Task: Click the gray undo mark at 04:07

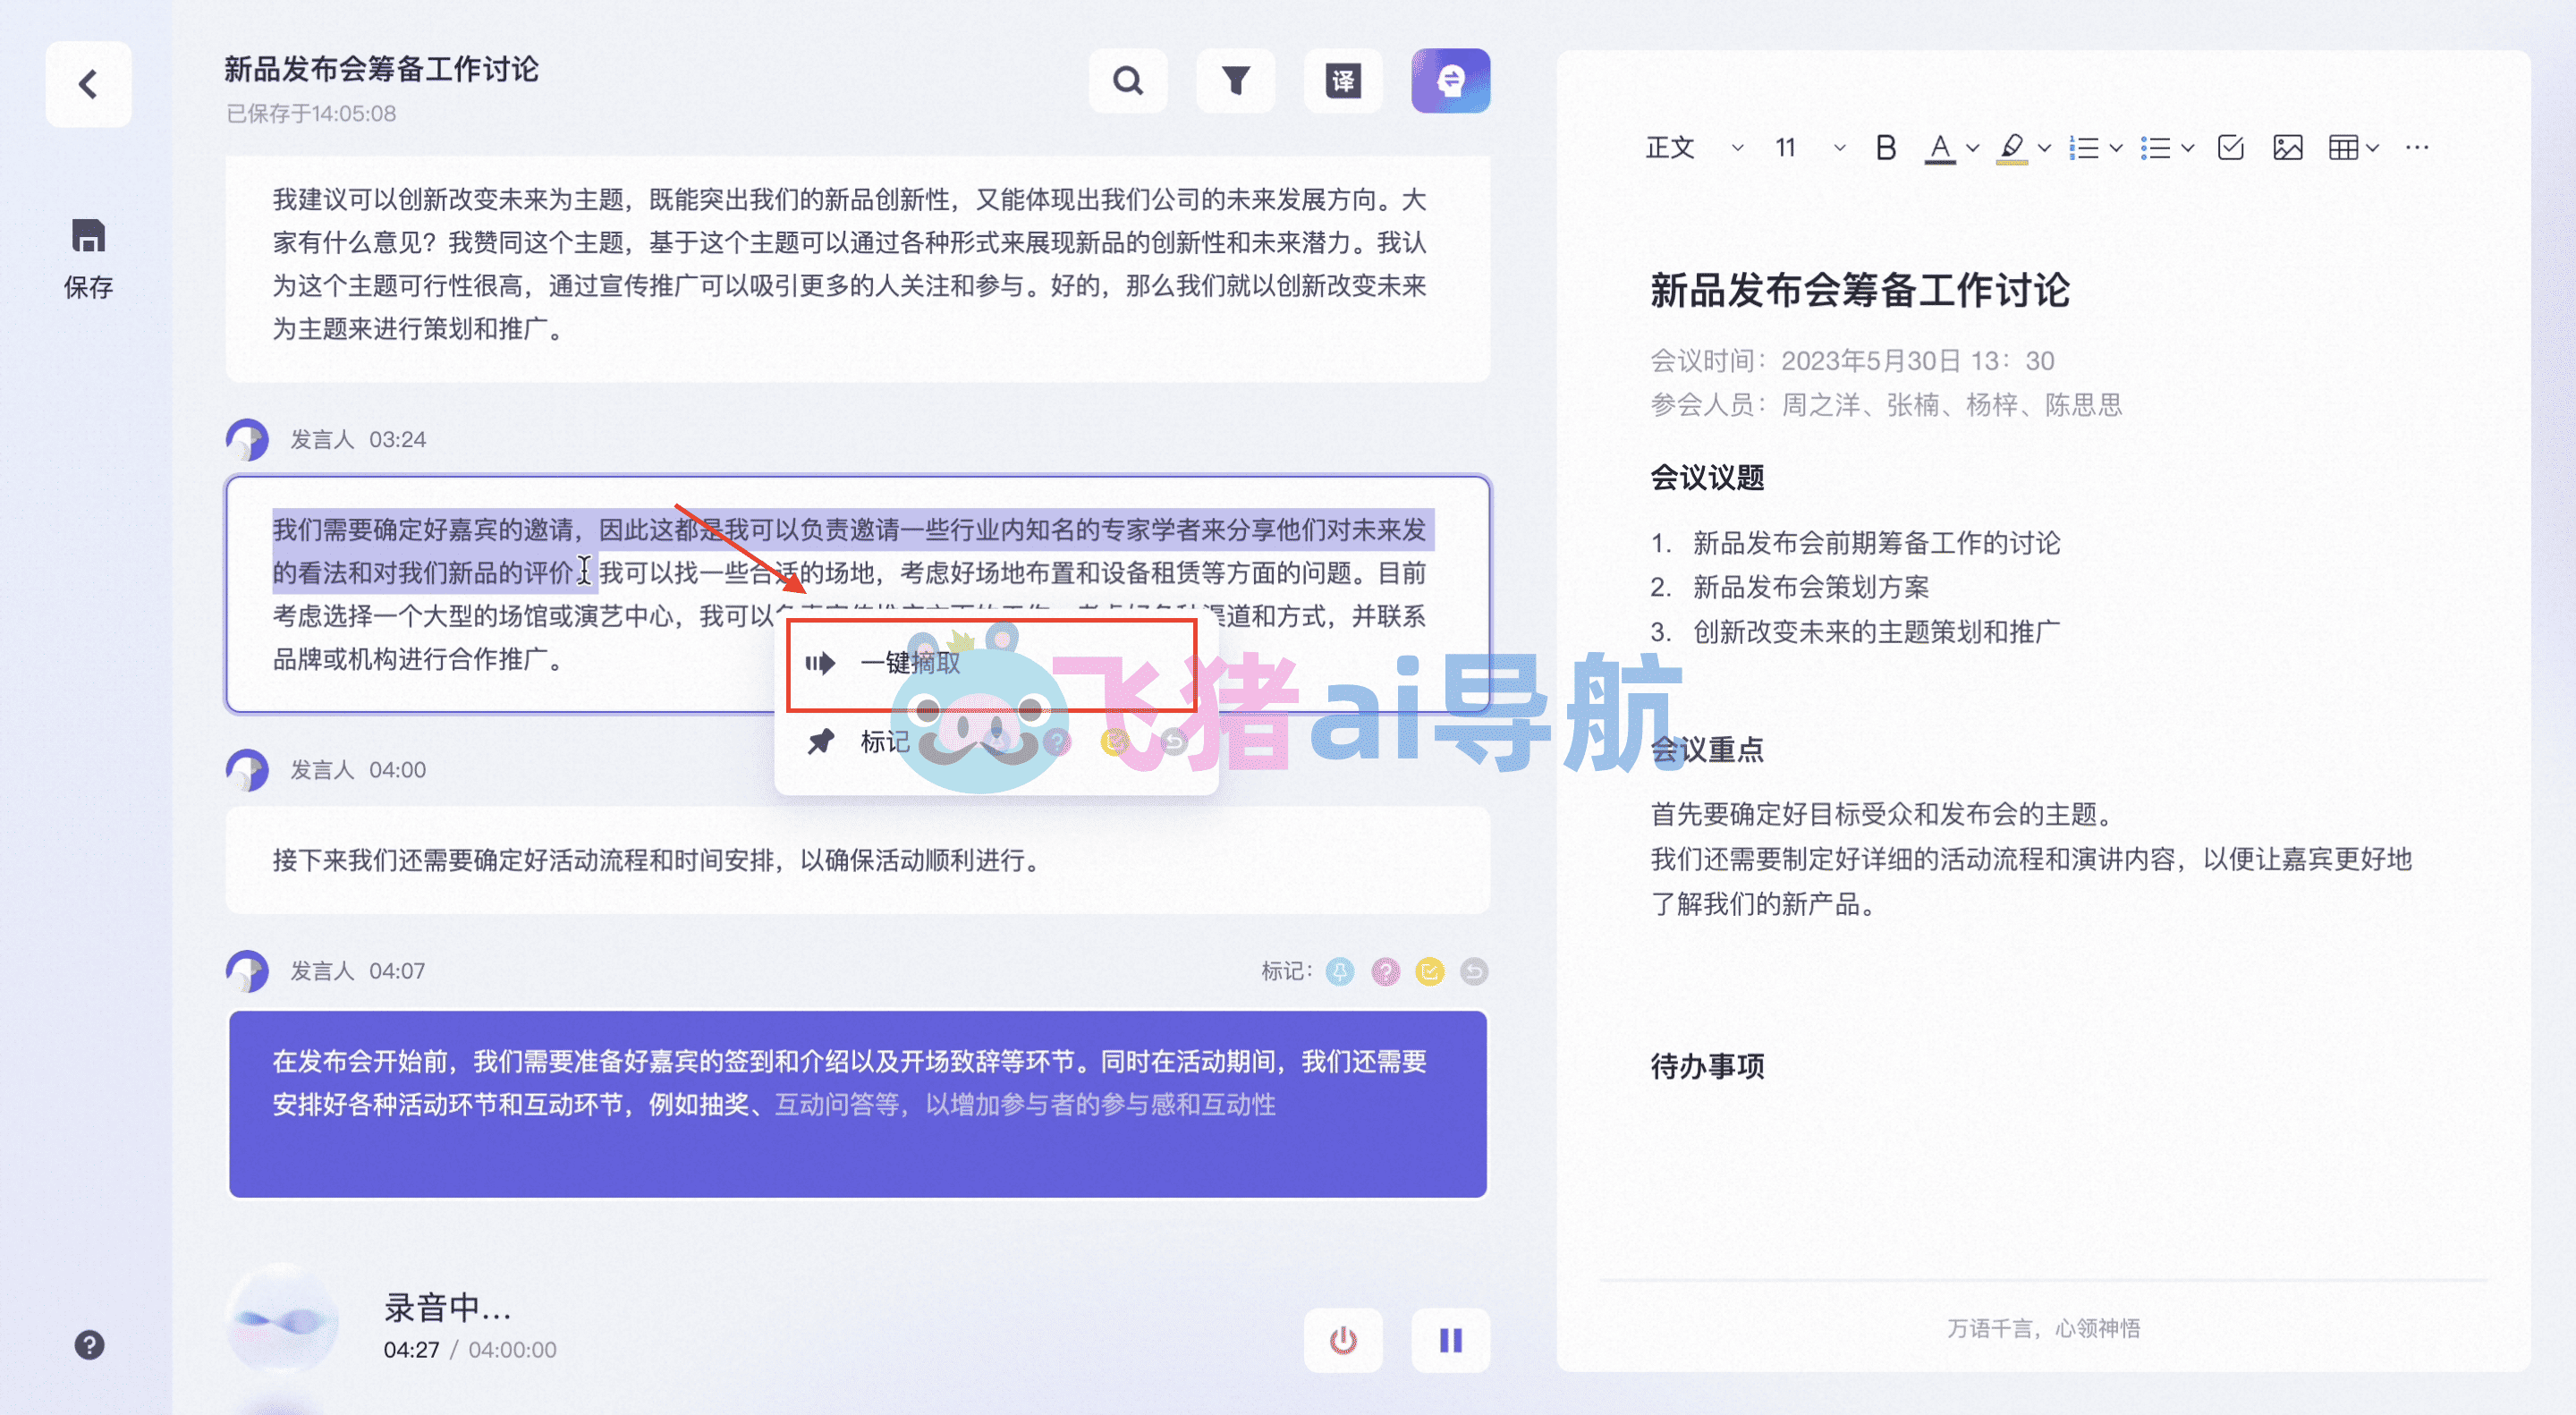Action: (x=1474, y=971)
